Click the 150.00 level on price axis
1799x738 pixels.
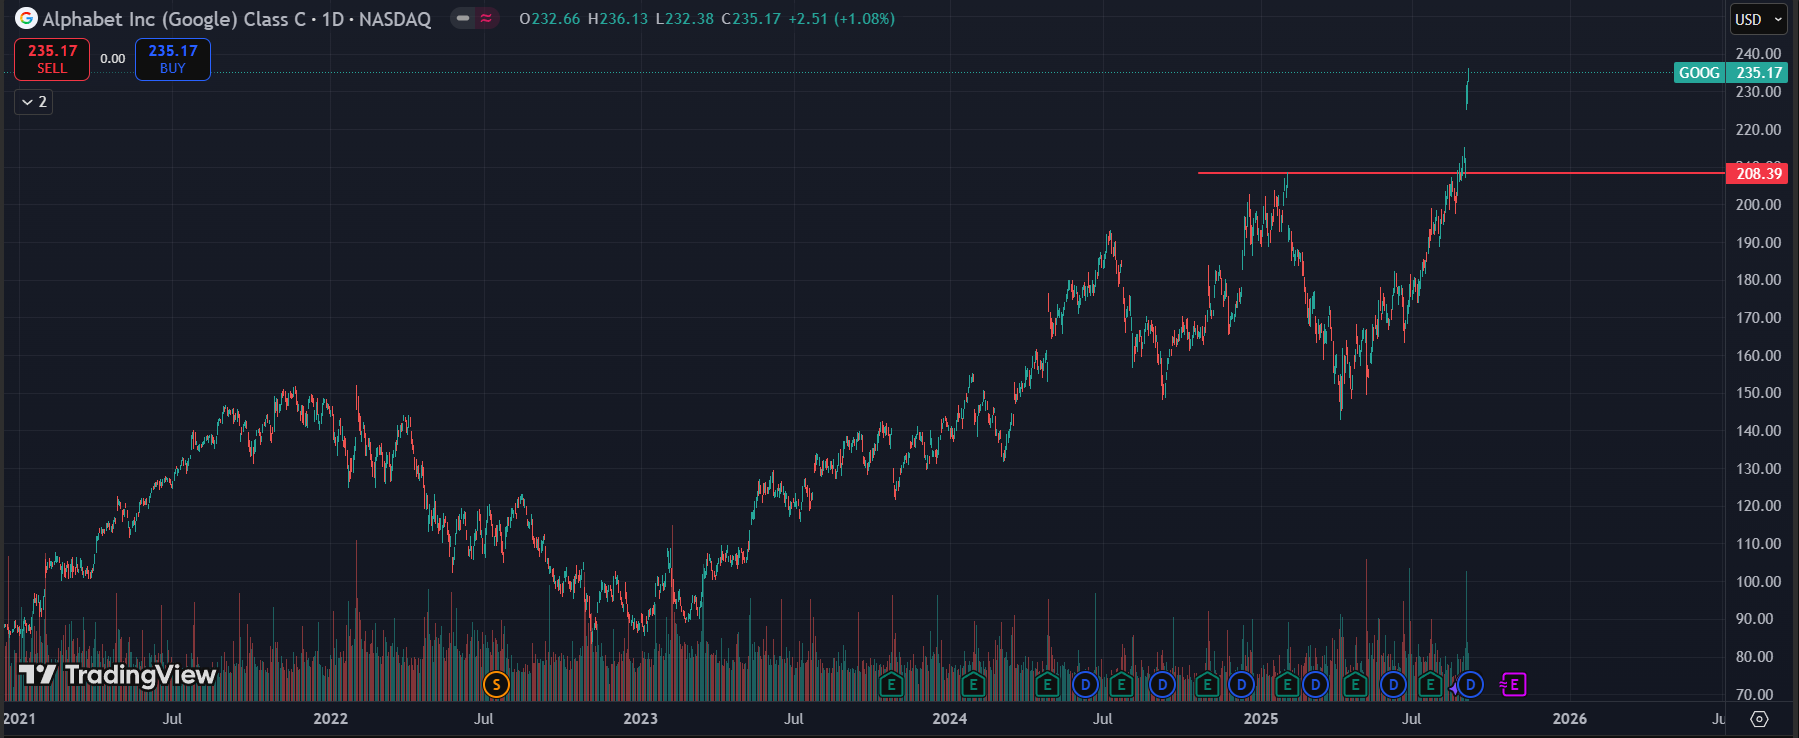[x=1759, y=393]
